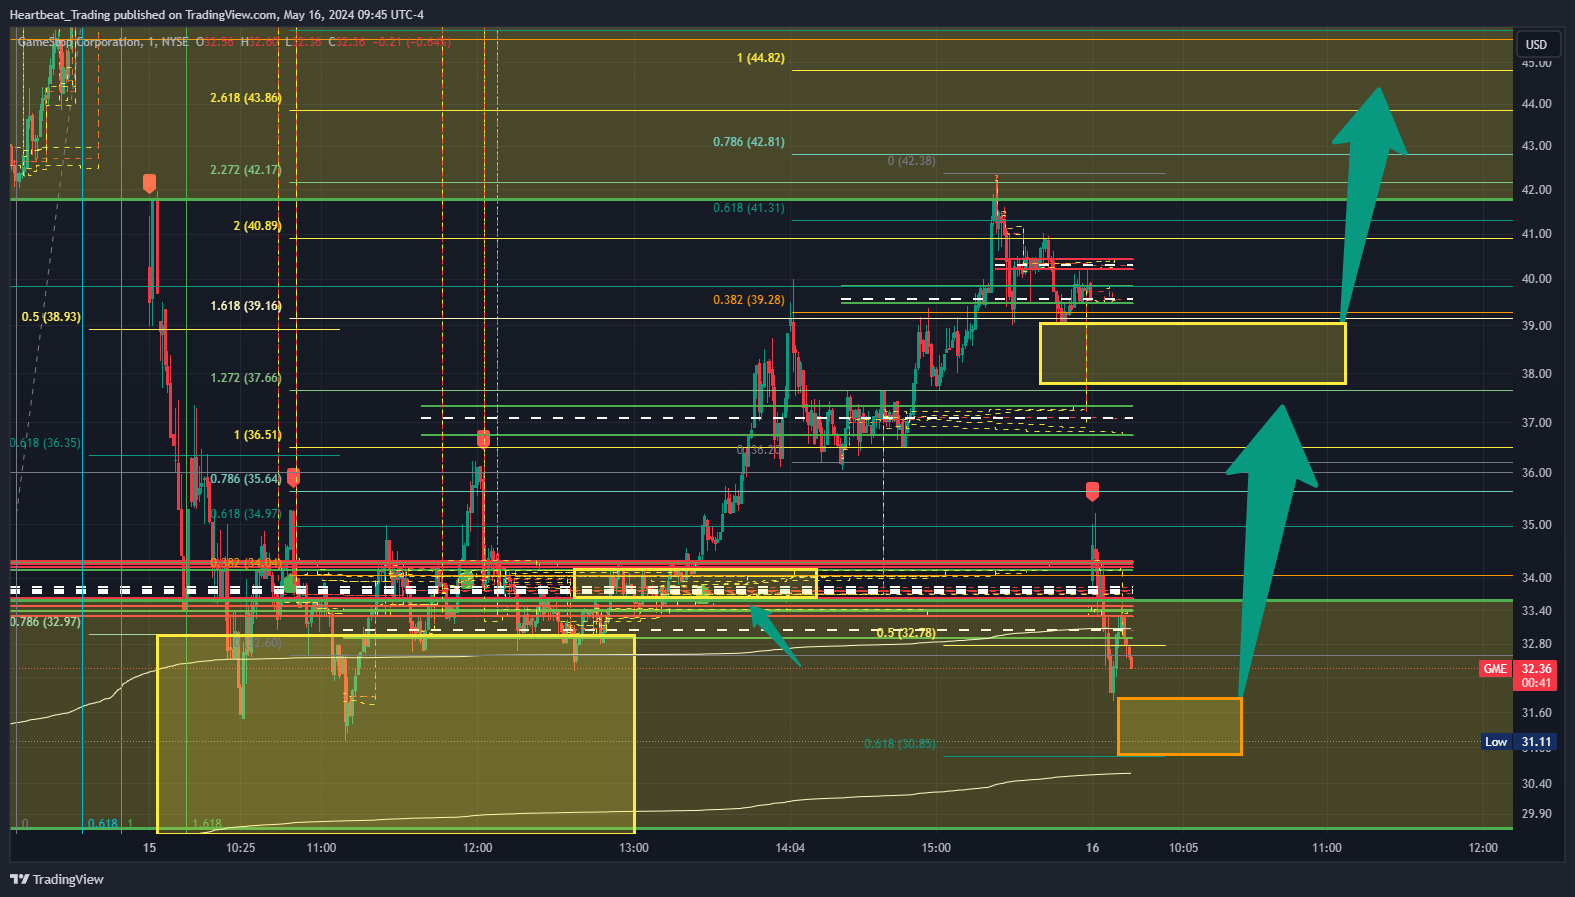
Task: Select the 1 (44.82) Fibonacci label
Action: [761, 58]
